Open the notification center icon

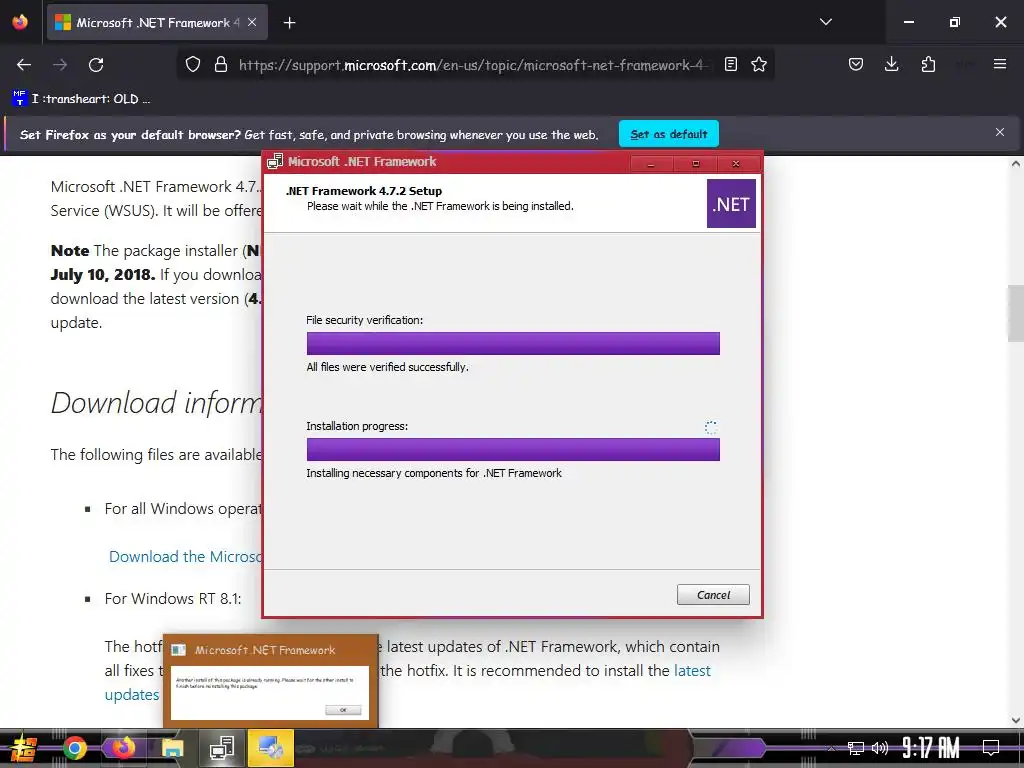(991, 748)
